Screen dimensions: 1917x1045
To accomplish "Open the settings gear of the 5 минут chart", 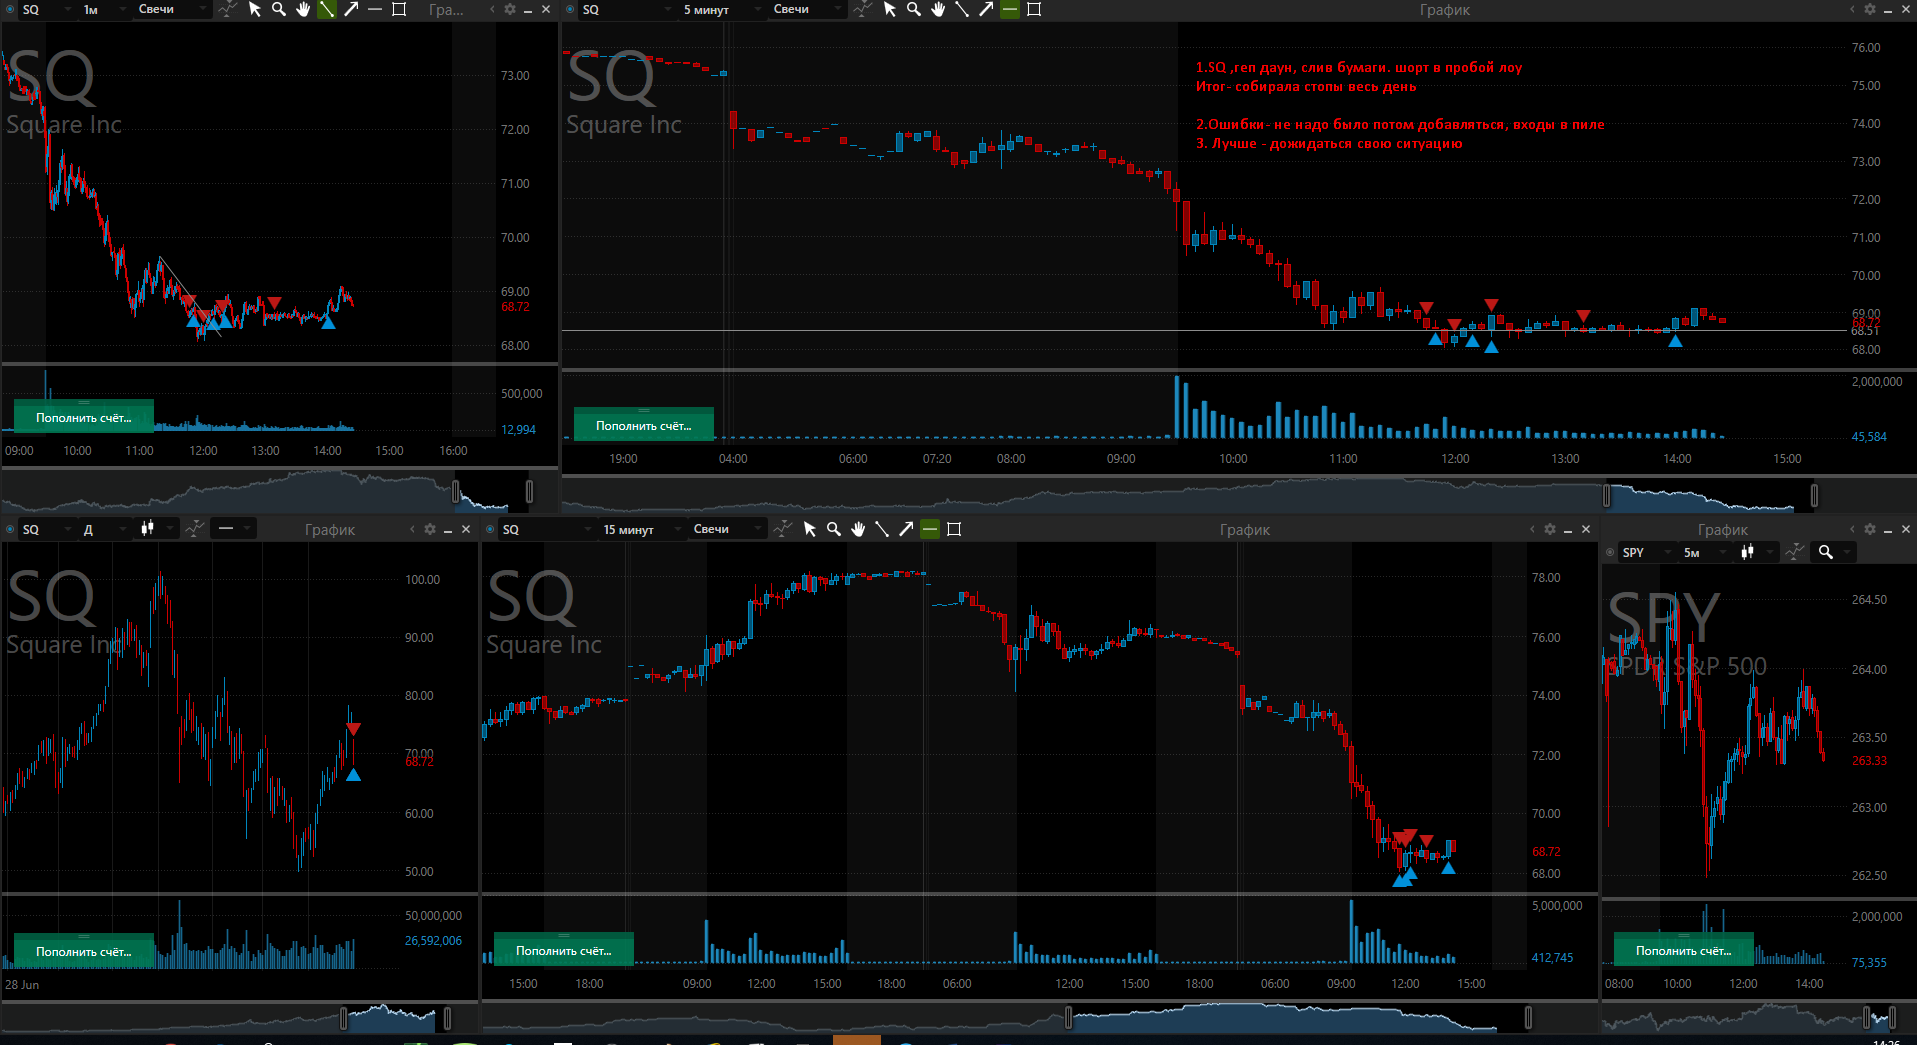I will [x=1870, y=9].
